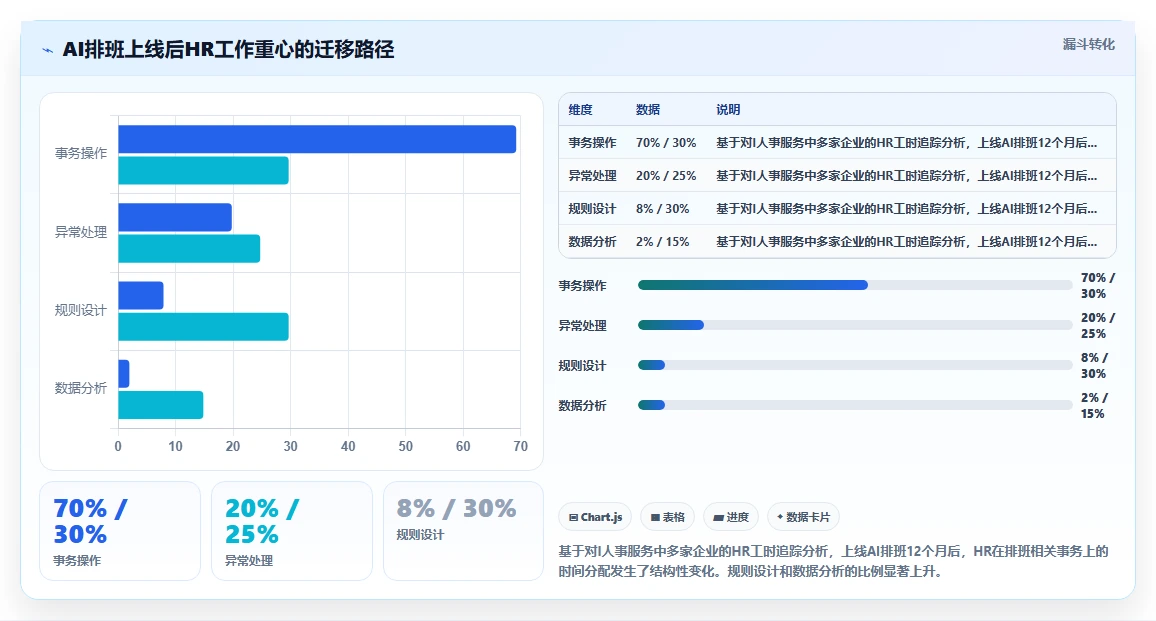Click the 进度 tag chip
This screenshot has height=621, width=1156.
(x=731, y=517)
